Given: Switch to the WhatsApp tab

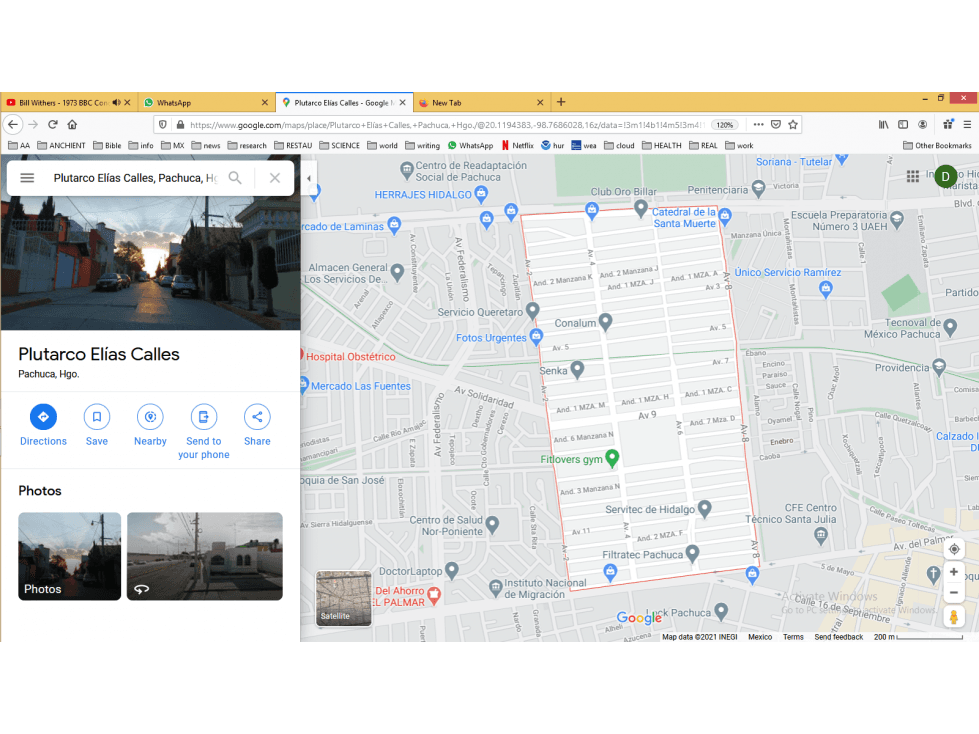Looking at the screenshot, I should coord(205,102).
